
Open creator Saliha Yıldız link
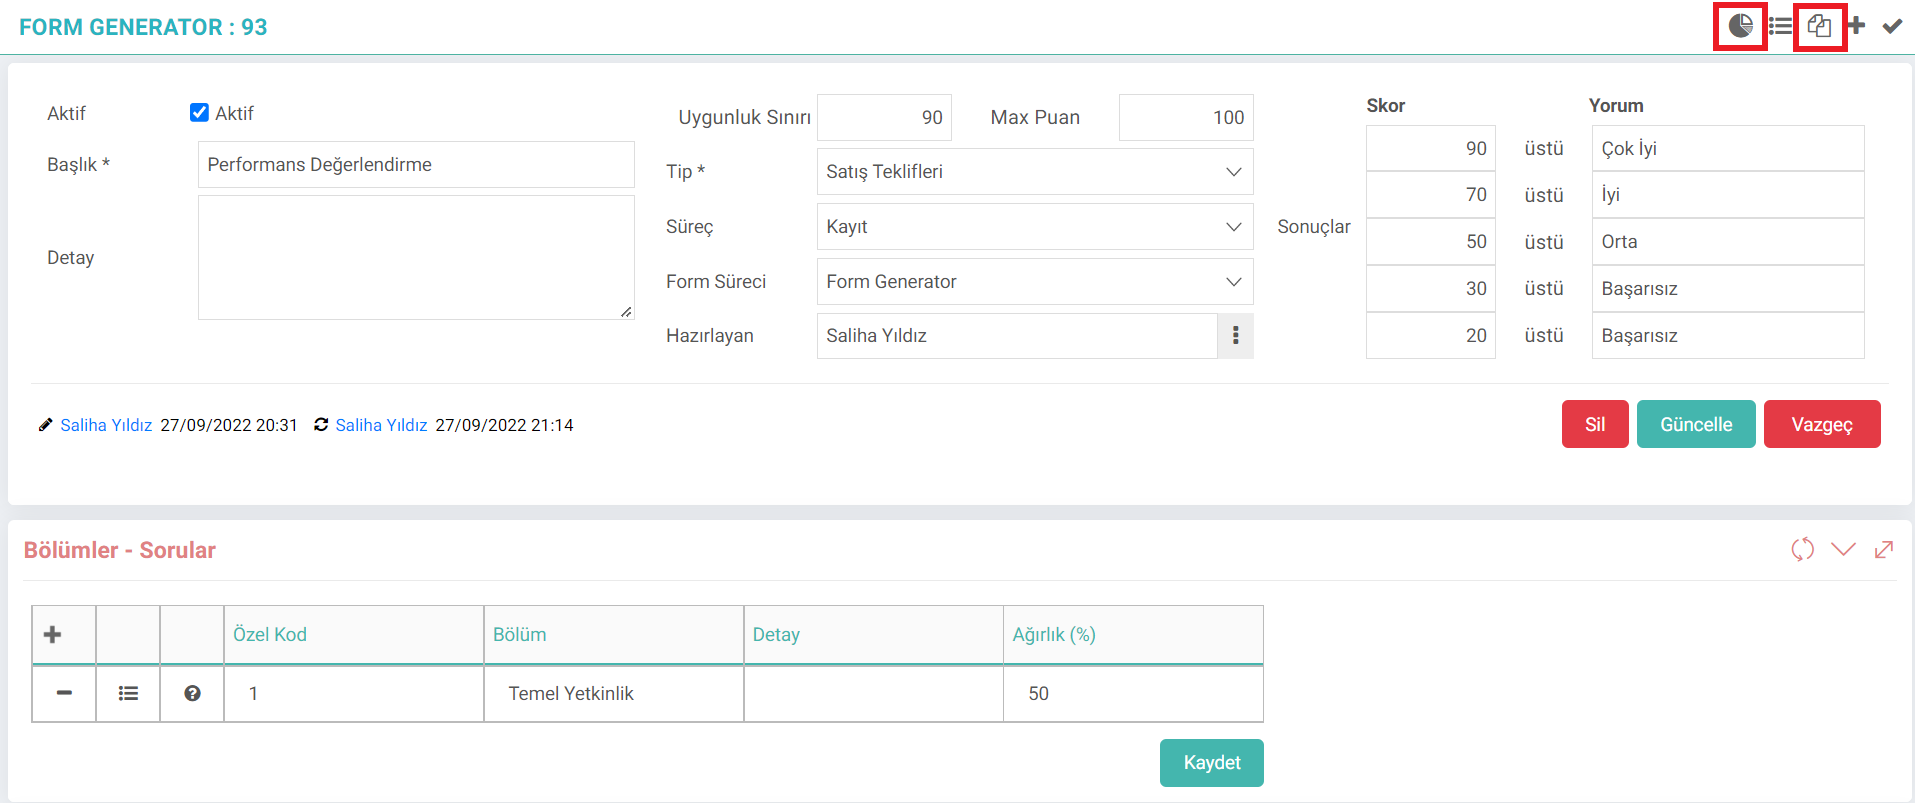(x=106, y=425)
